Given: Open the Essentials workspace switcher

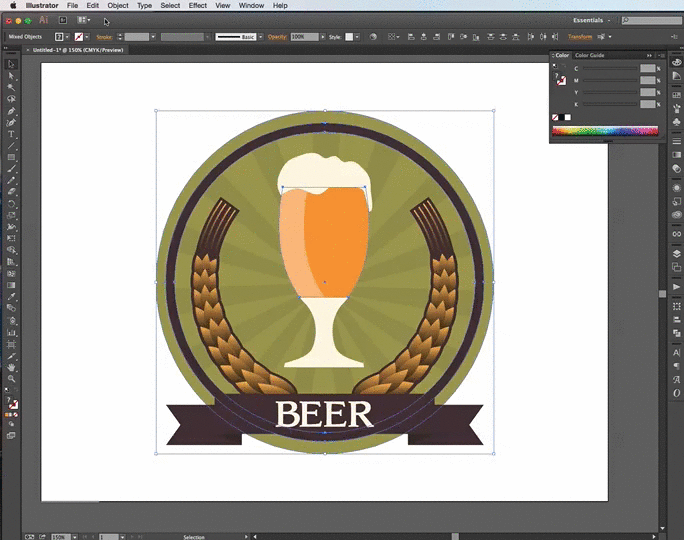Looking at the screenshot, I should (x=592, y=21).
